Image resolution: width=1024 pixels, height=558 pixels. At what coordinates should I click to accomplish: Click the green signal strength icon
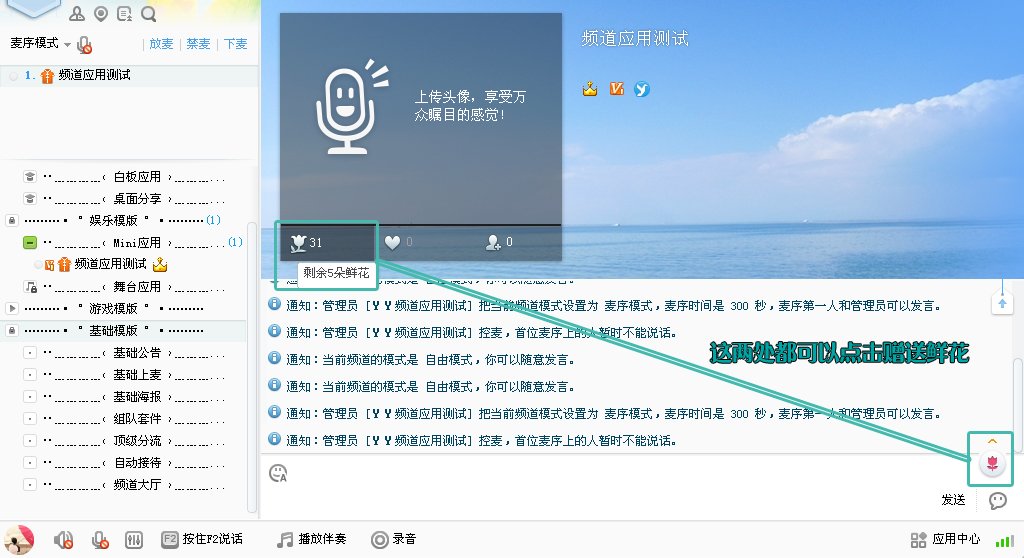(1004, 540)
